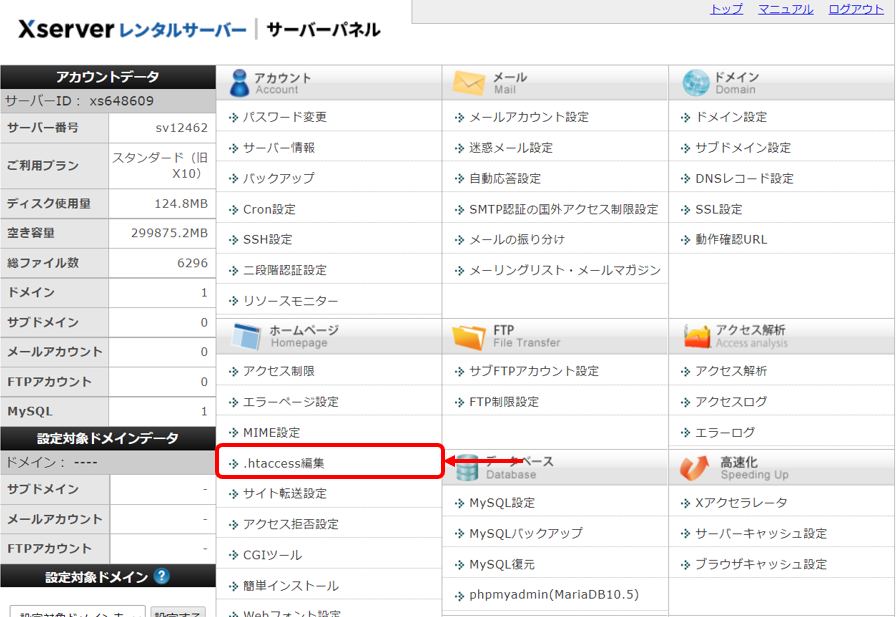The width and height of the screenshot is (896, 617).
Task: Click the Homepage section icon
Action: click(246, 336)
